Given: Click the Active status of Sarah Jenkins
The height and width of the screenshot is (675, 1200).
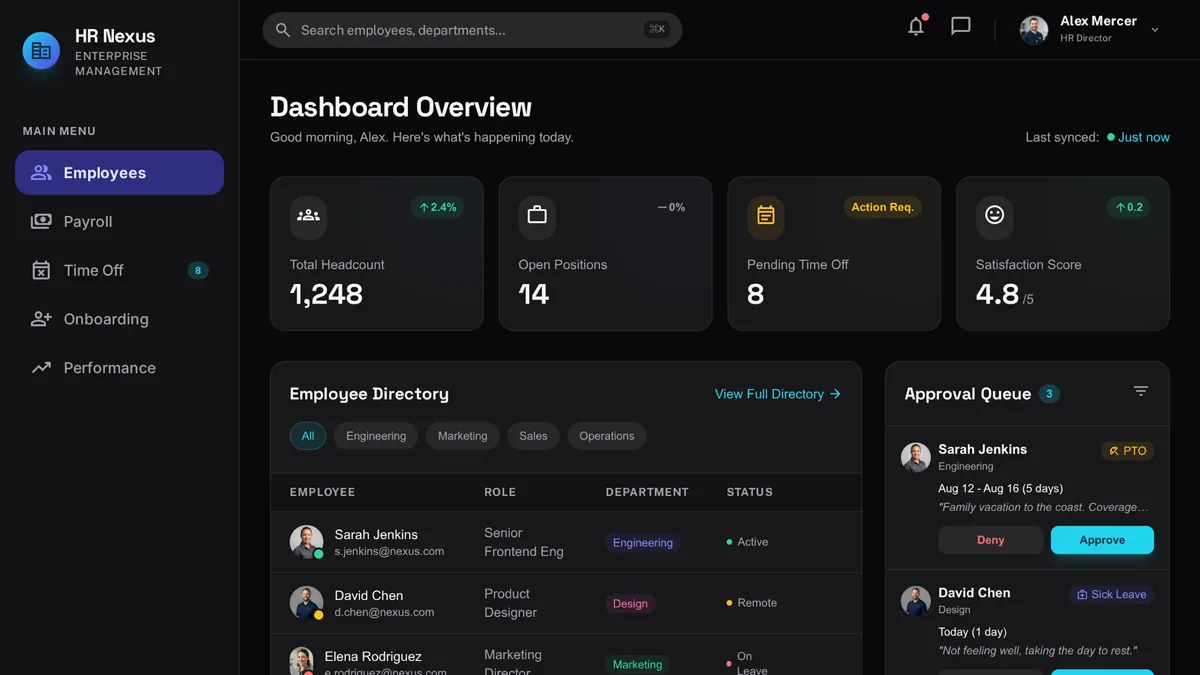Looking at the screenshot, I should click(x=747, y=542).
